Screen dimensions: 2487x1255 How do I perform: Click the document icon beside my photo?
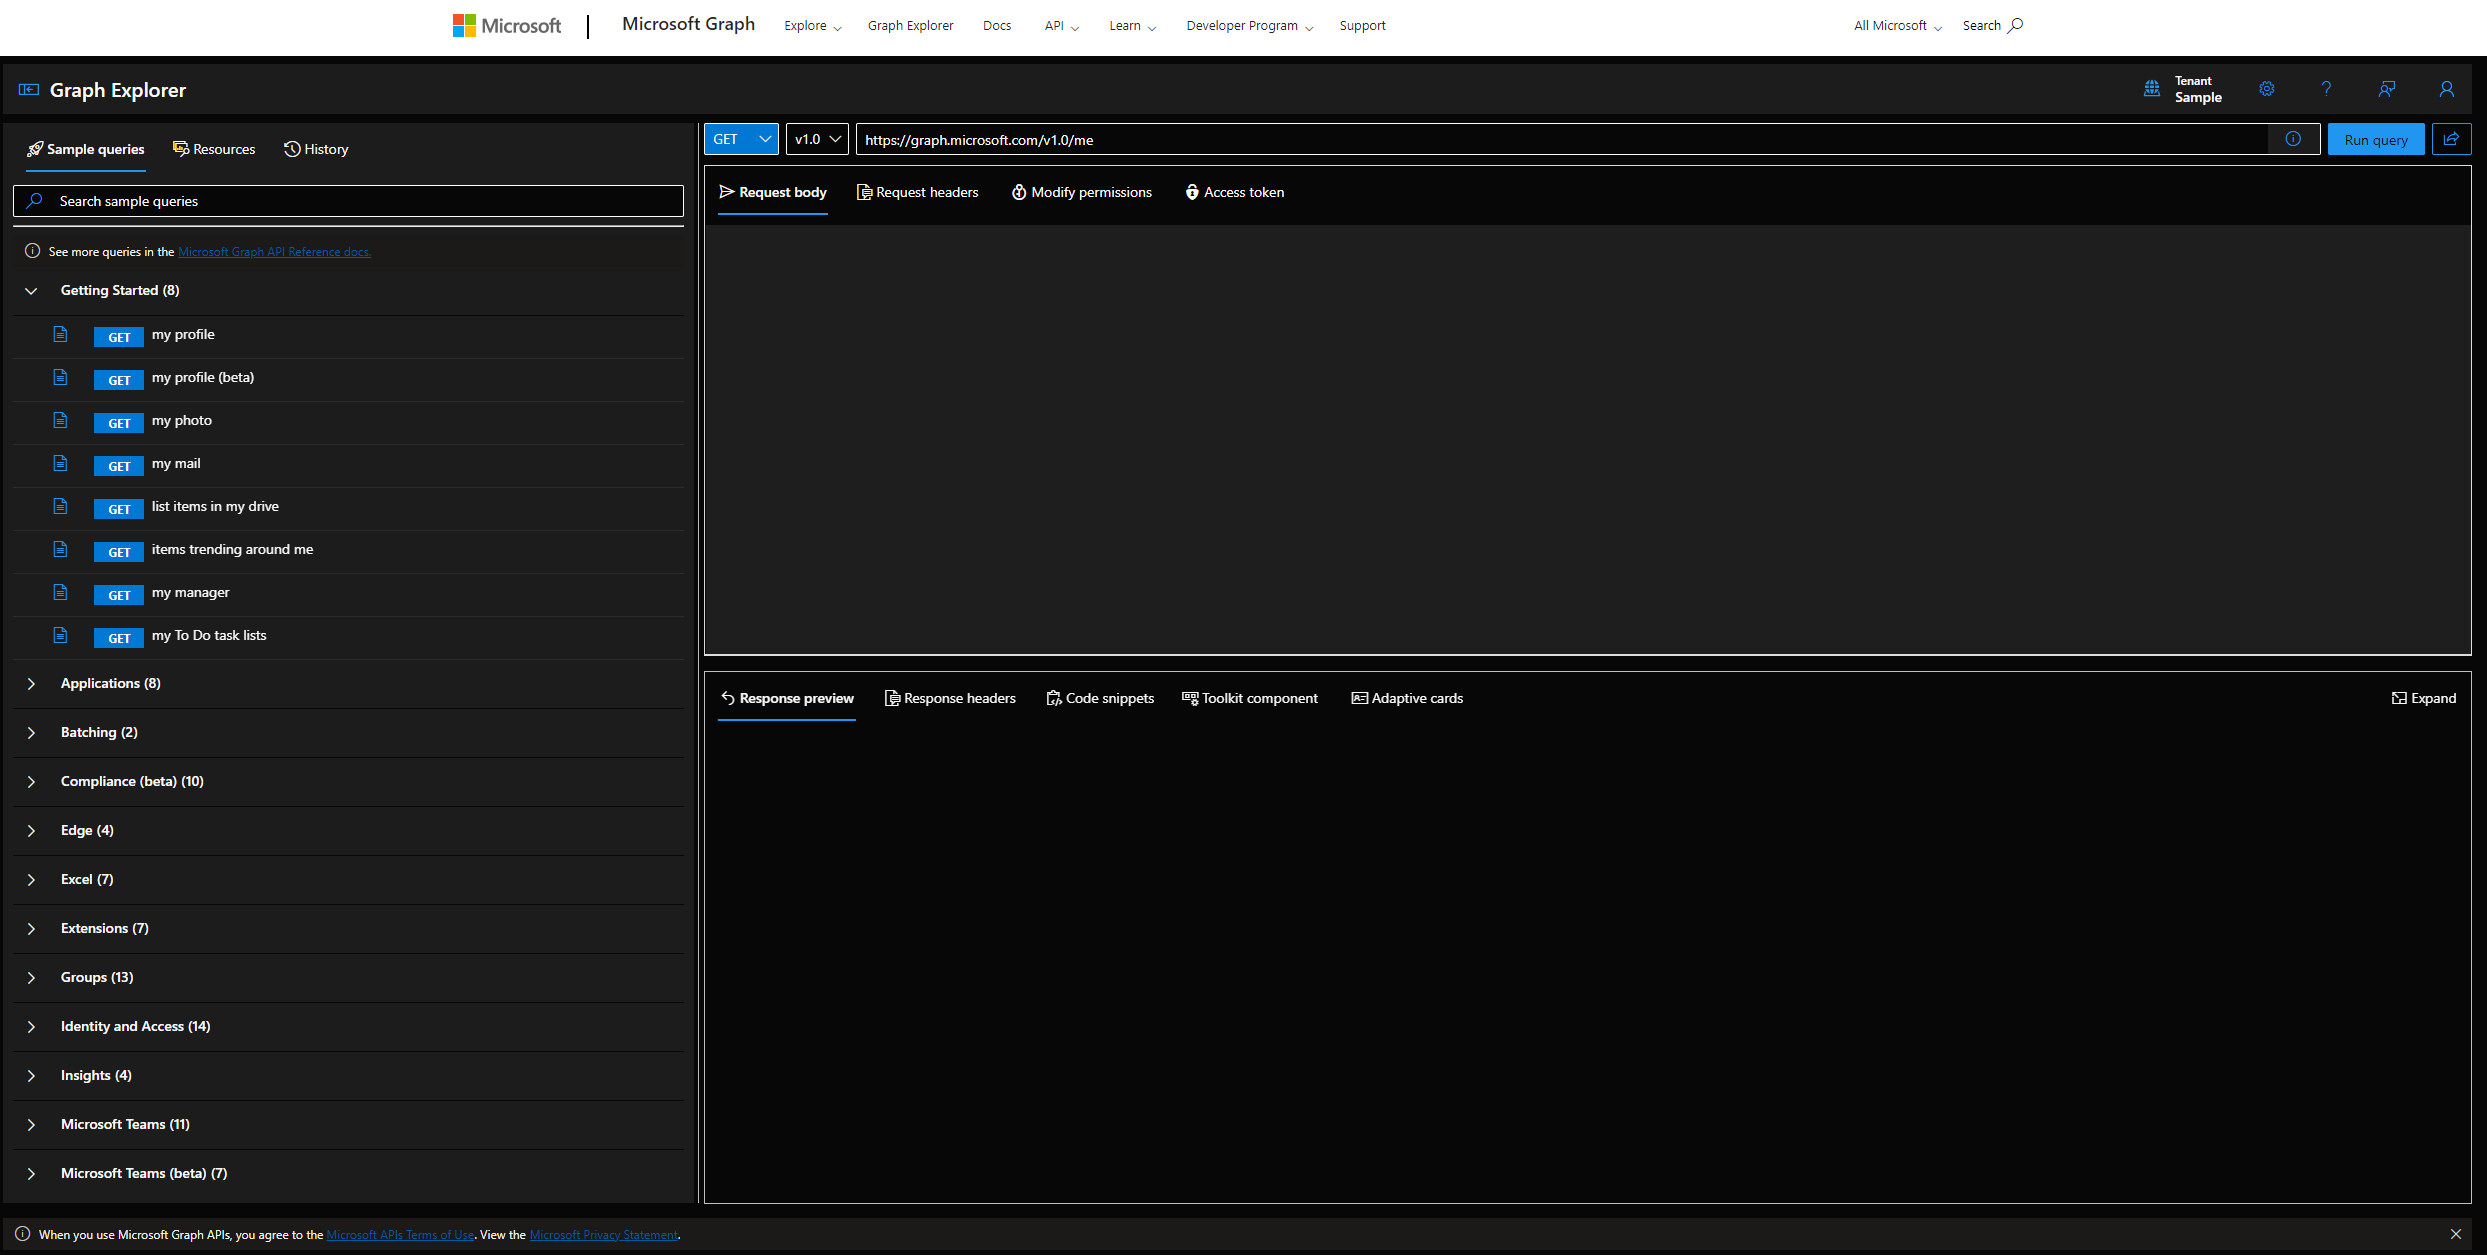pos(61,421)
